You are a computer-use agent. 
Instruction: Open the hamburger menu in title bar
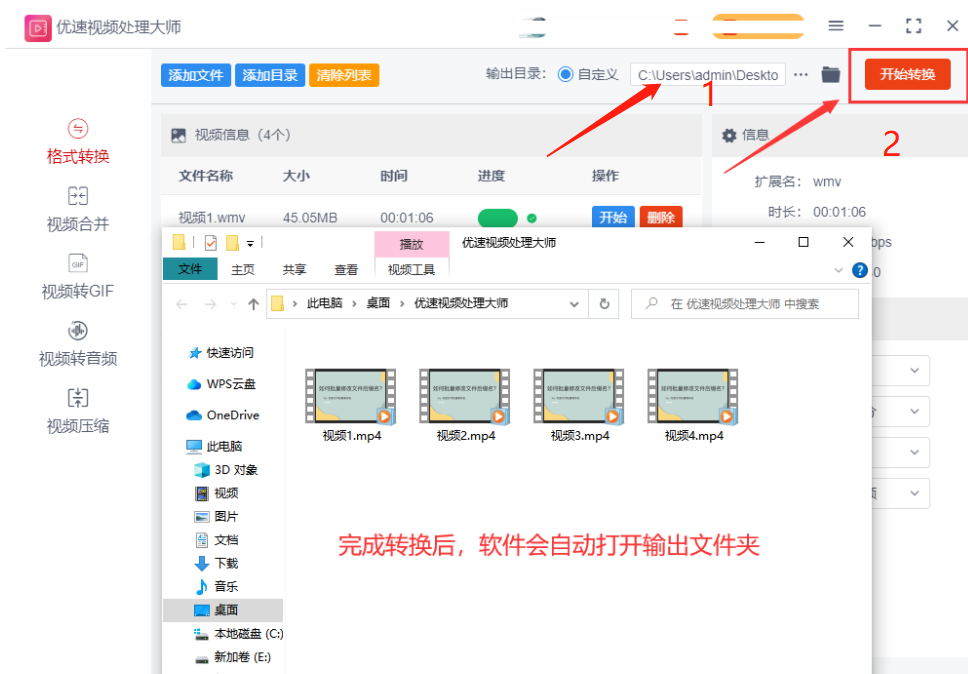pyautogui.click(x=836, y=26)
